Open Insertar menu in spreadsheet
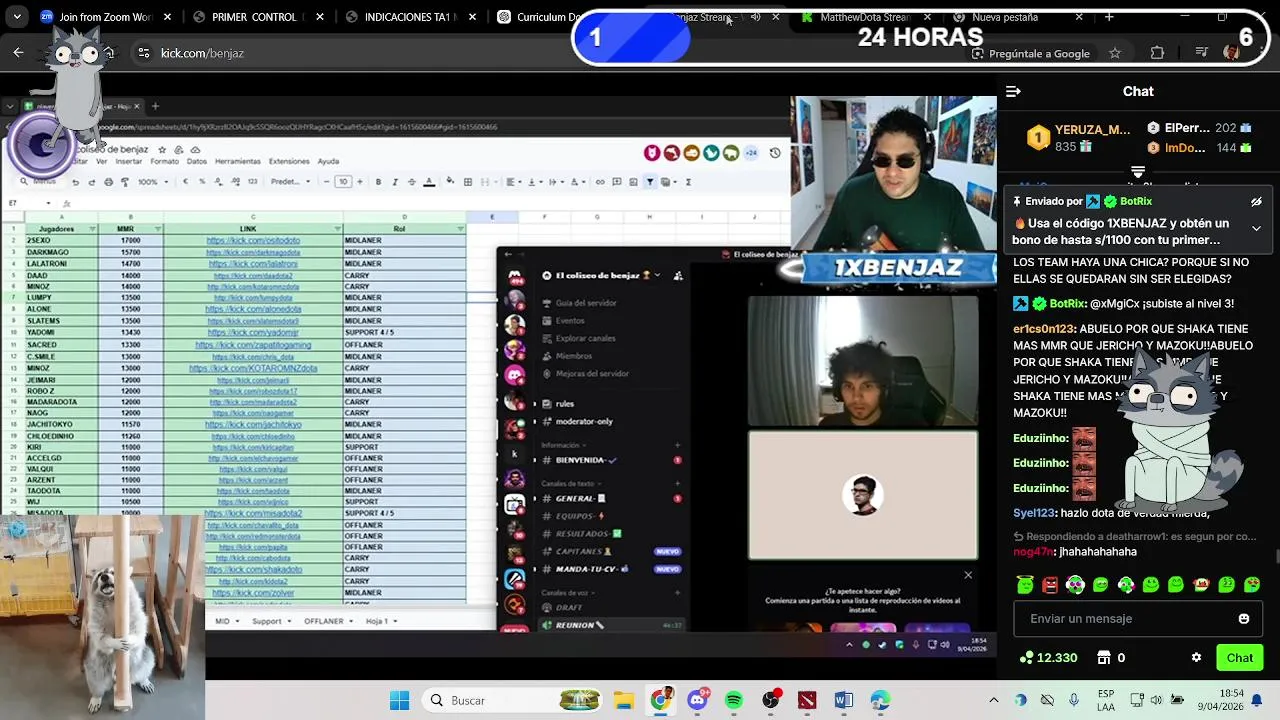This screenshot has height=720, width=1280. [x=129, y=161]
